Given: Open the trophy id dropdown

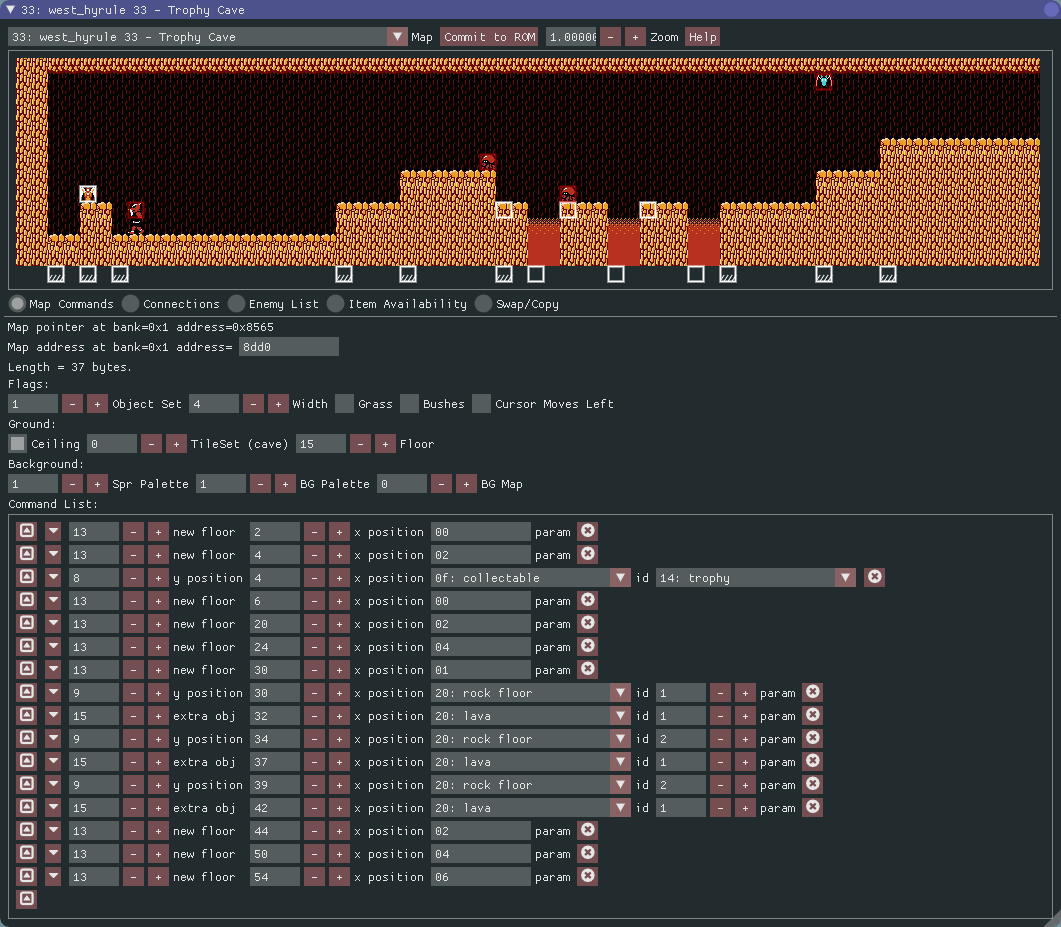Looking at the screenshot, I should click(x=846, y=577).
